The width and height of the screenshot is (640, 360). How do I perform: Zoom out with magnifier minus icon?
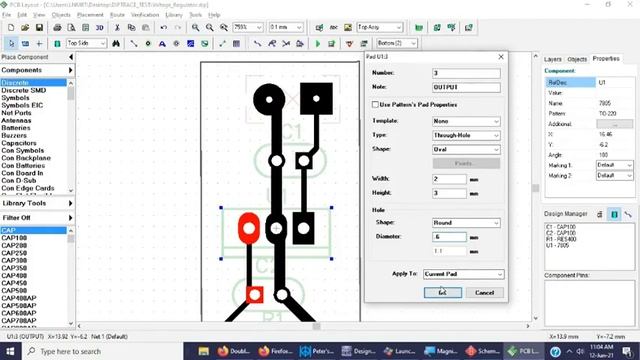coord(209,27)
